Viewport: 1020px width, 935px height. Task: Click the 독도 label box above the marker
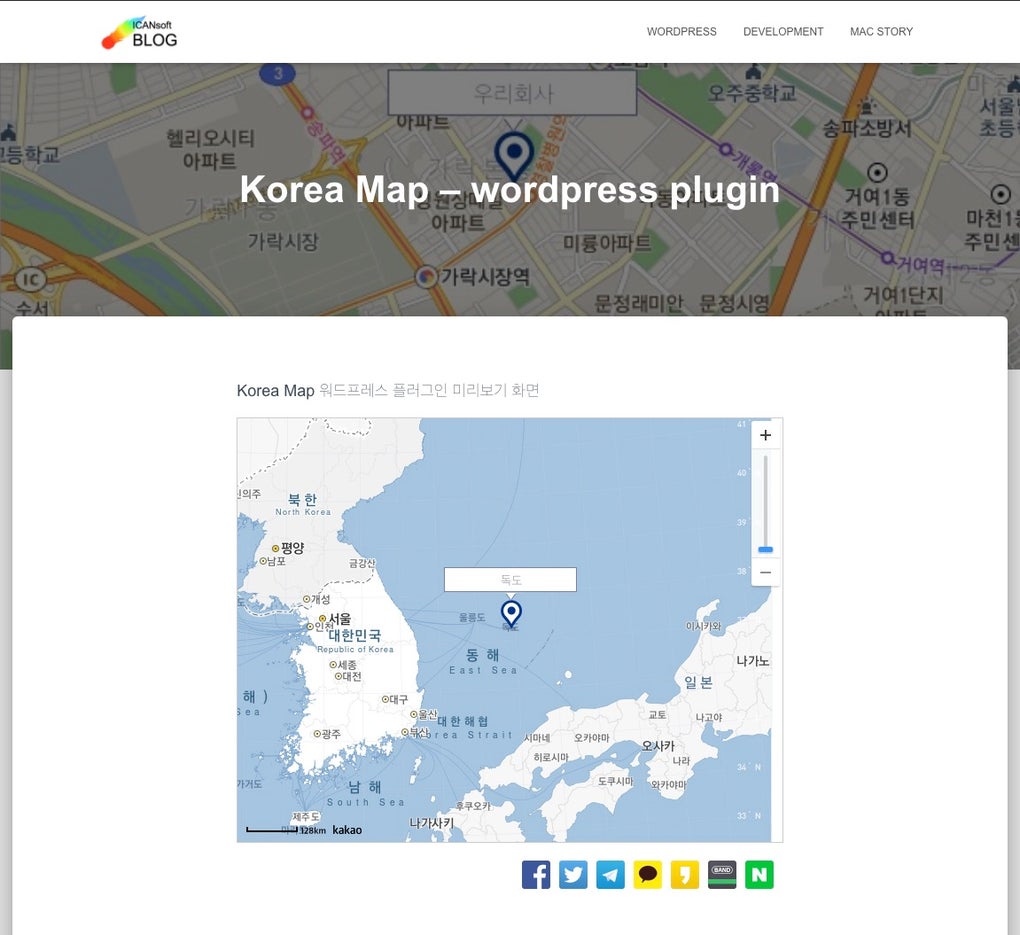[x=510, y=580]
